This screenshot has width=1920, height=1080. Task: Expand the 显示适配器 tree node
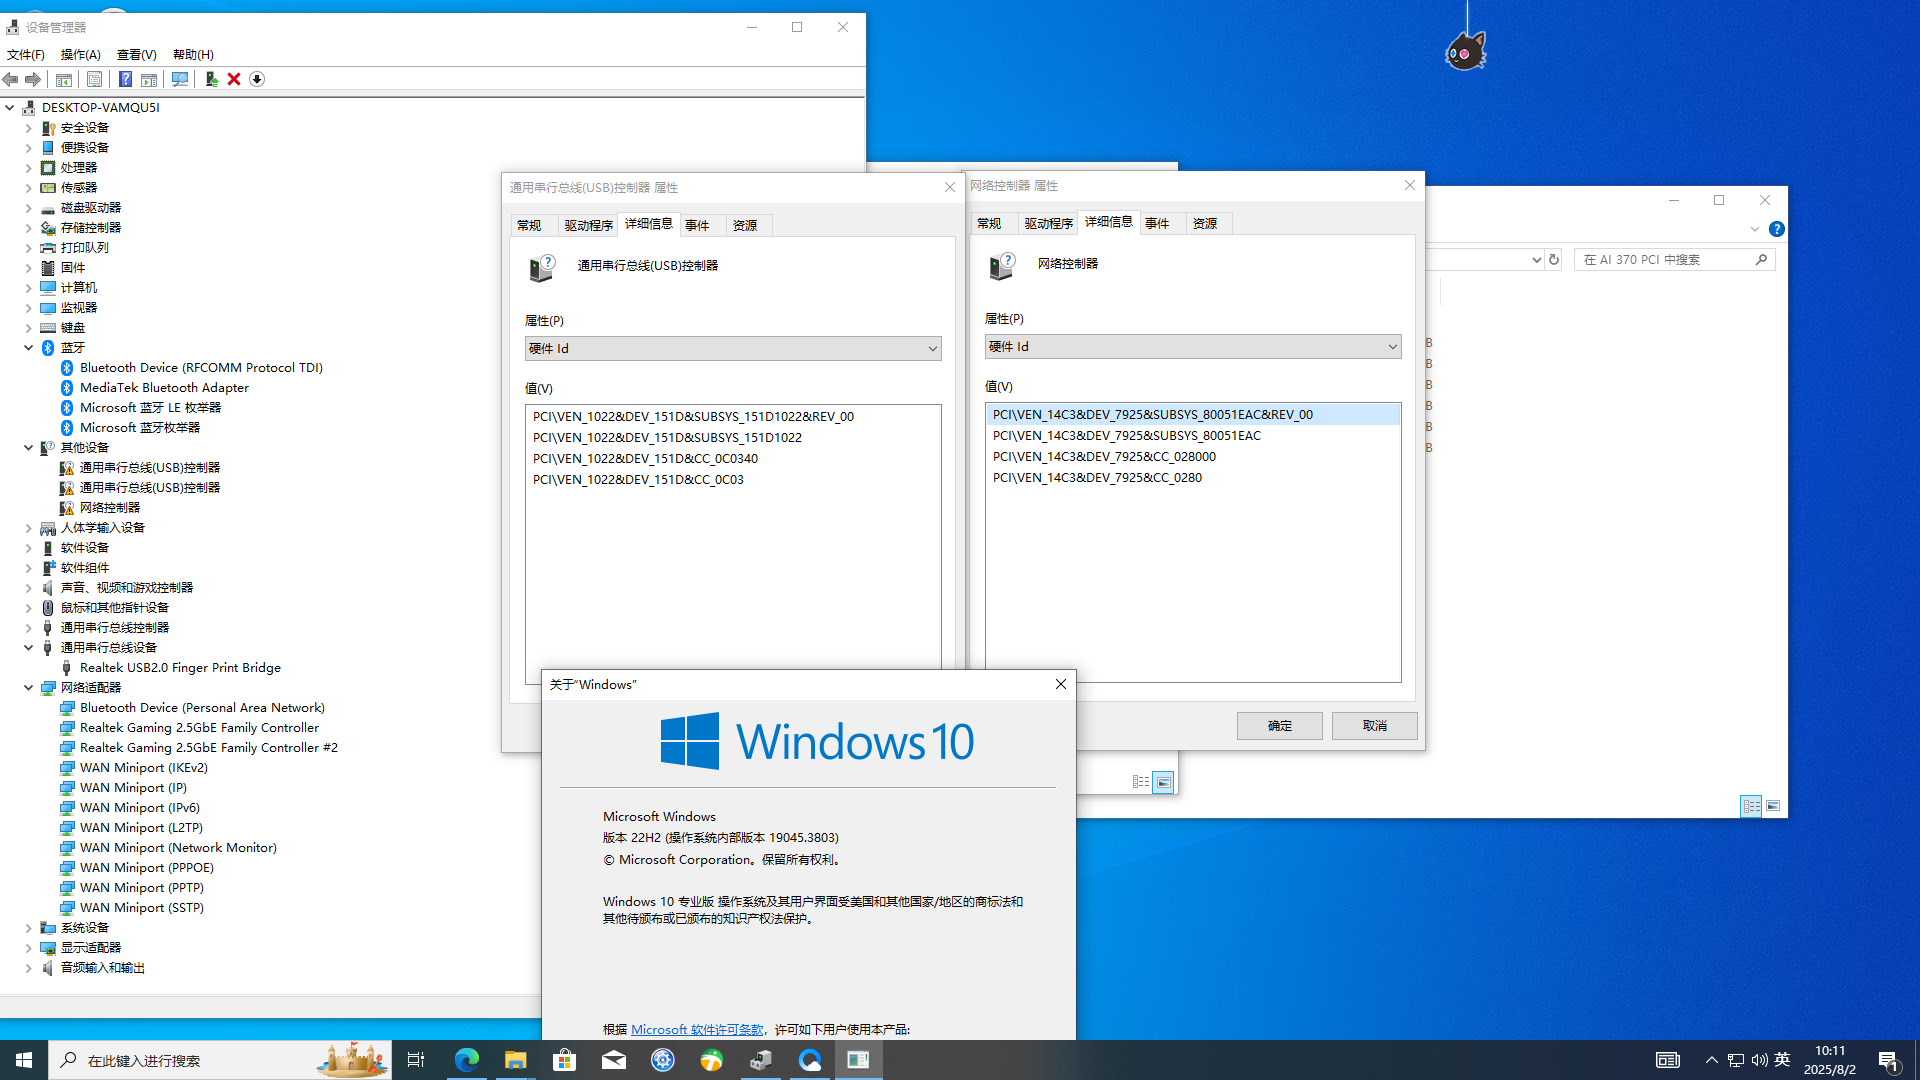[x=29, y=948]
